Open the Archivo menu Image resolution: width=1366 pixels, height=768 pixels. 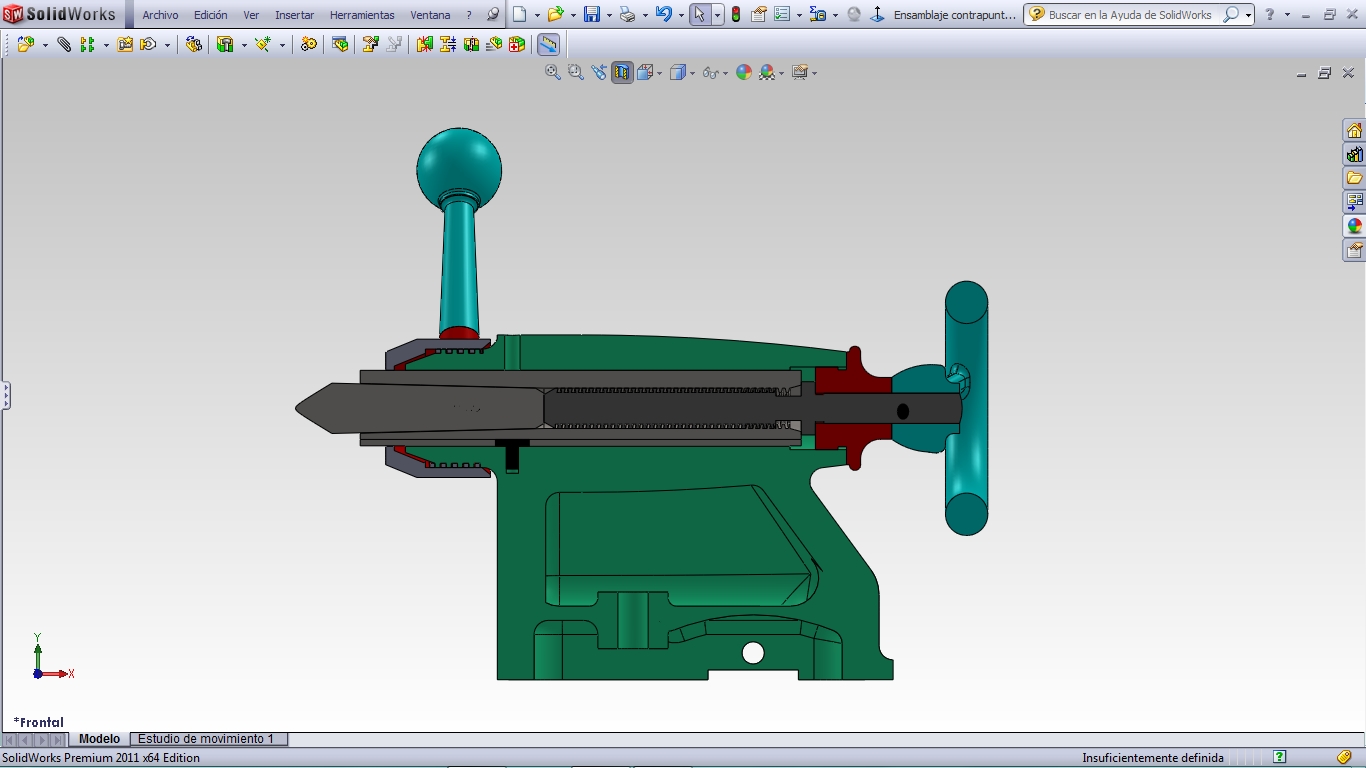(160, 15)
